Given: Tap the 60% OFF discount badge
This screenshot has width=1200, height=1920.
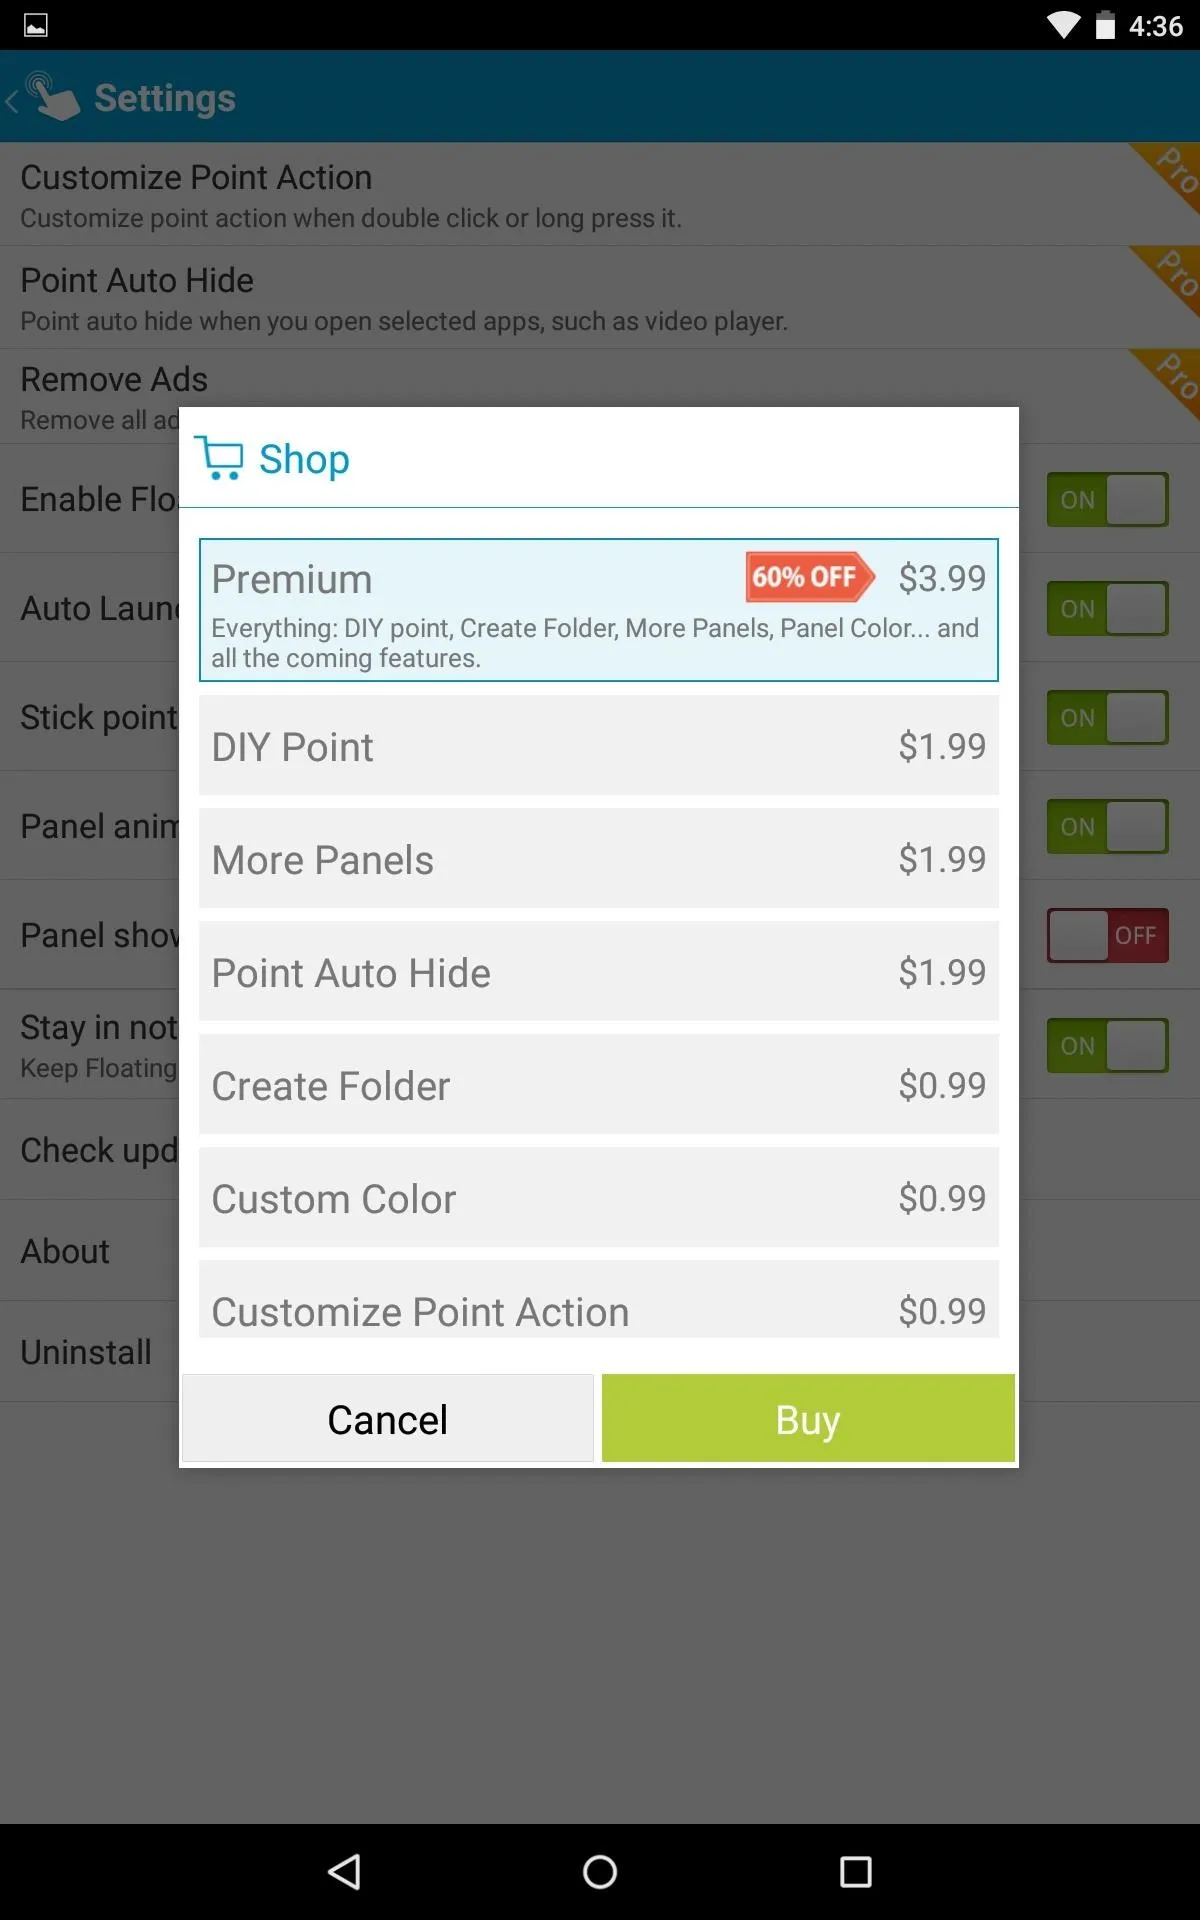Looking at the screenshot, I should (810, 577).
